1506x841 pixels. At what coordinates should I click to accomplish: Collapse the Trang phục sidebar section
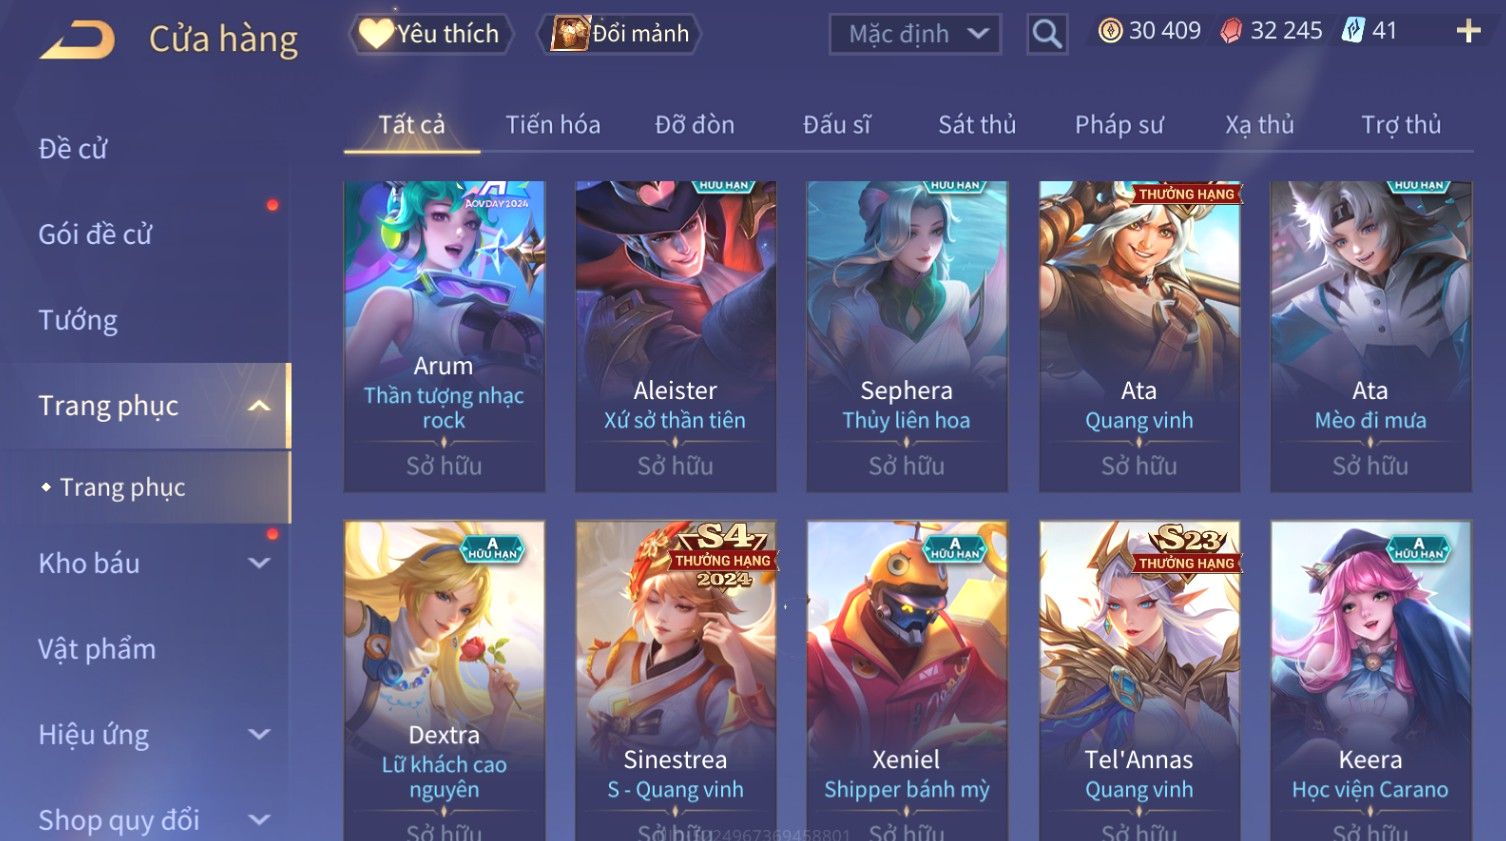click(x=259, y=406)
